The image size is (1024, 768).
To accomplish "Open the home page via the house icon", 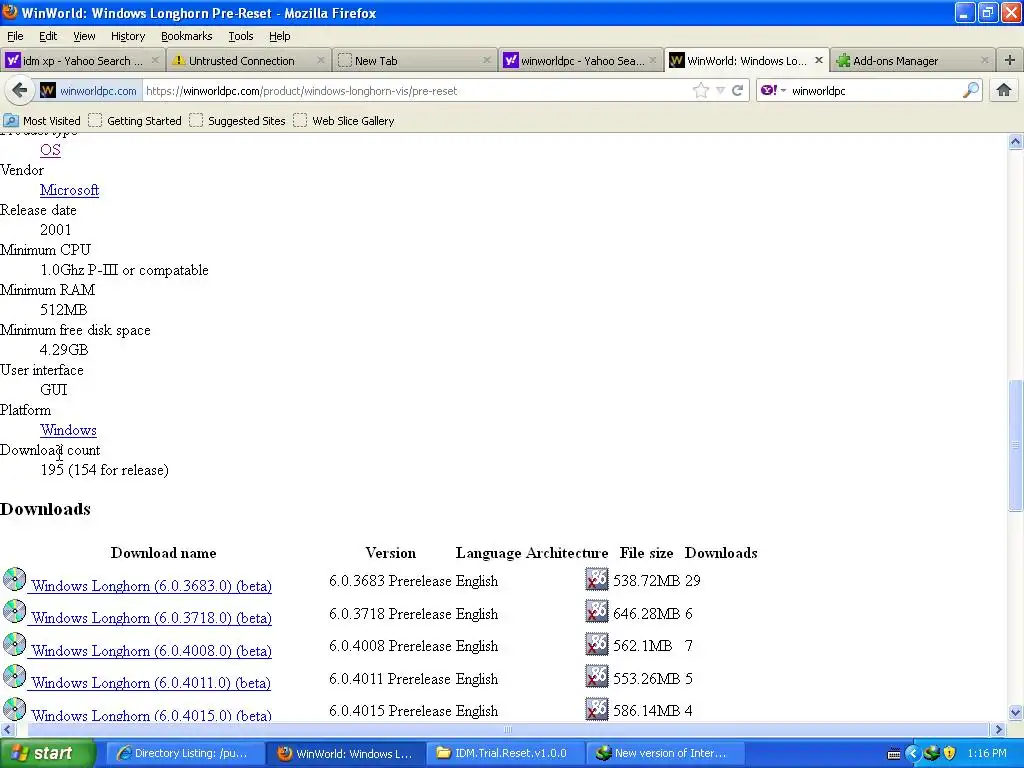I will [x=1004, y=90].
